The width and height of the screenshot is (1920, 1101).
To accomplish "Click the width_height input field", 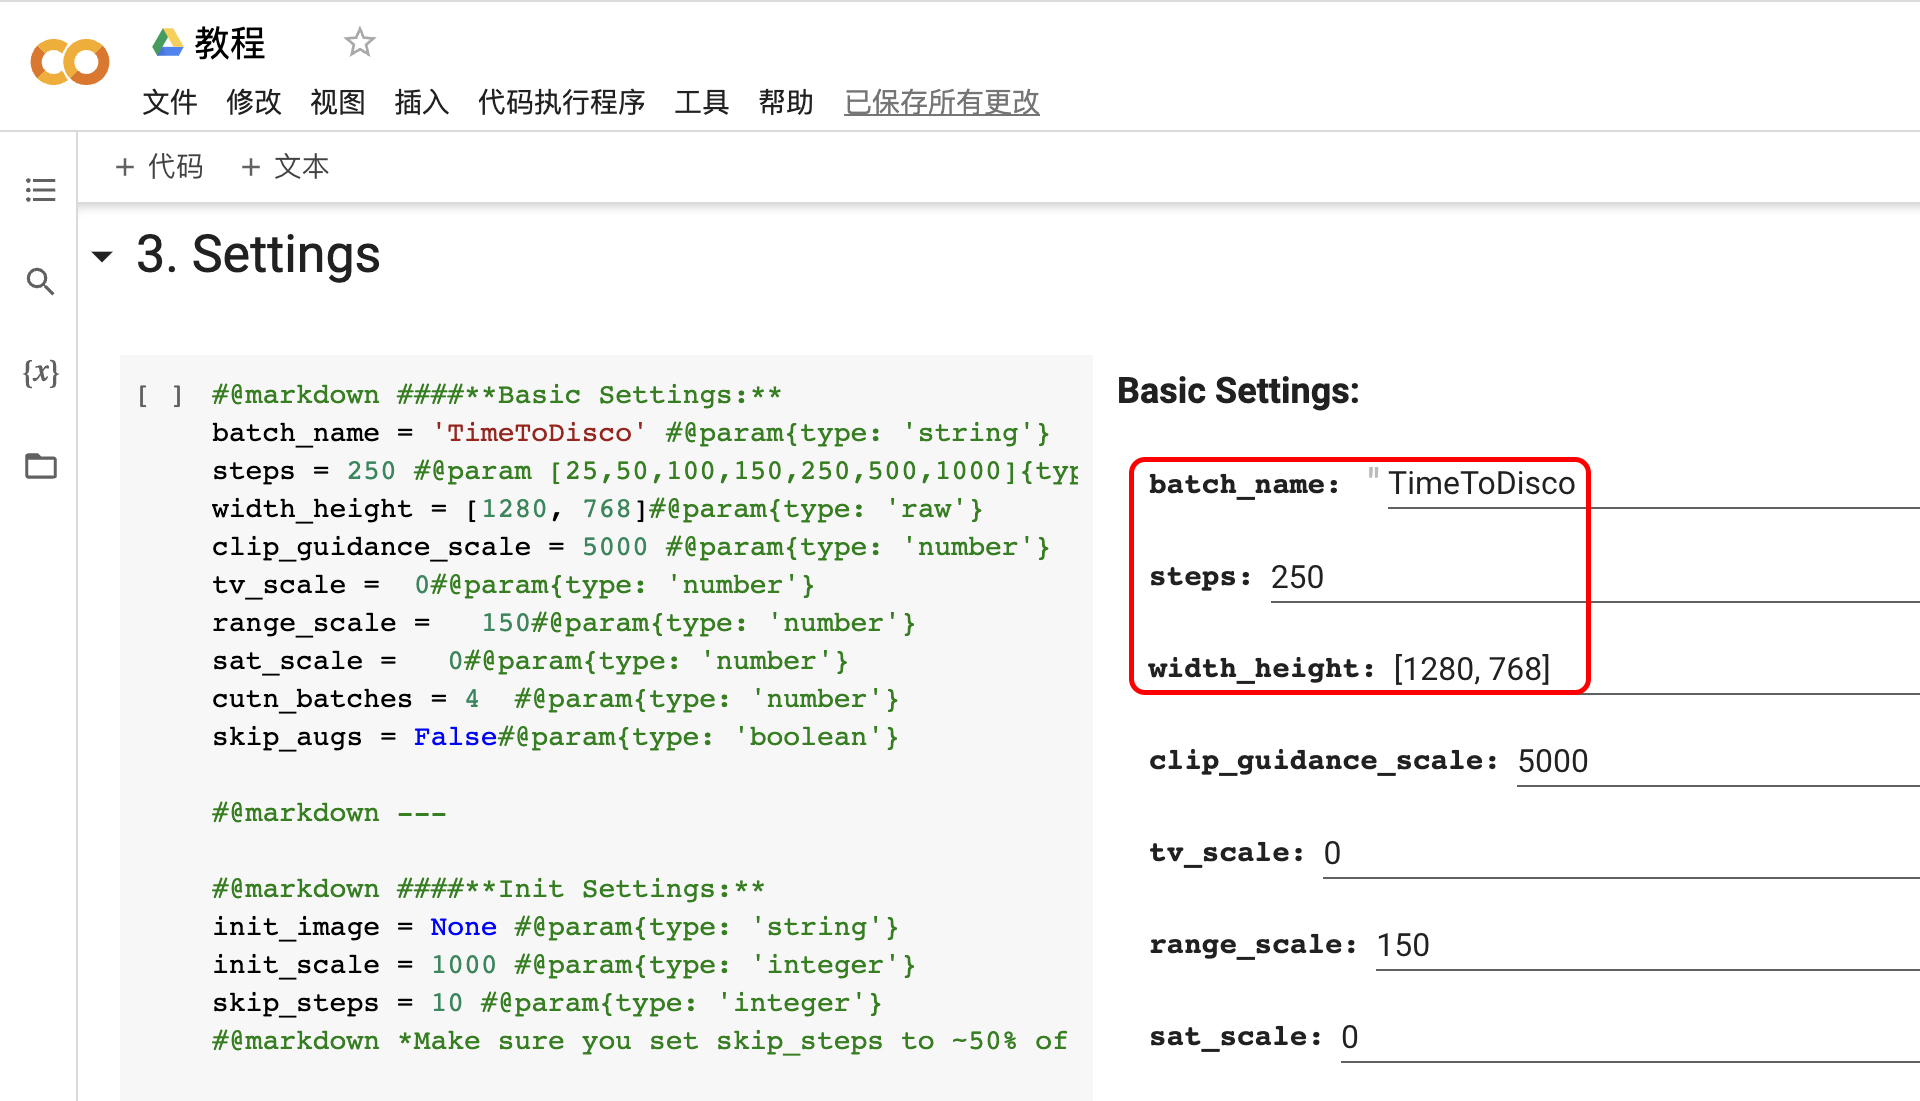I will pos(1650,669).
